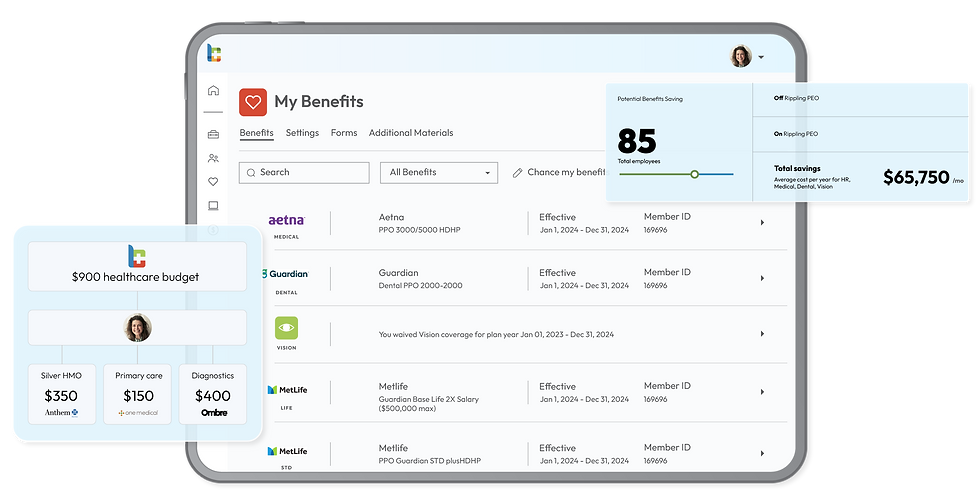Switch to the Settings tab

tap(302, 133)
